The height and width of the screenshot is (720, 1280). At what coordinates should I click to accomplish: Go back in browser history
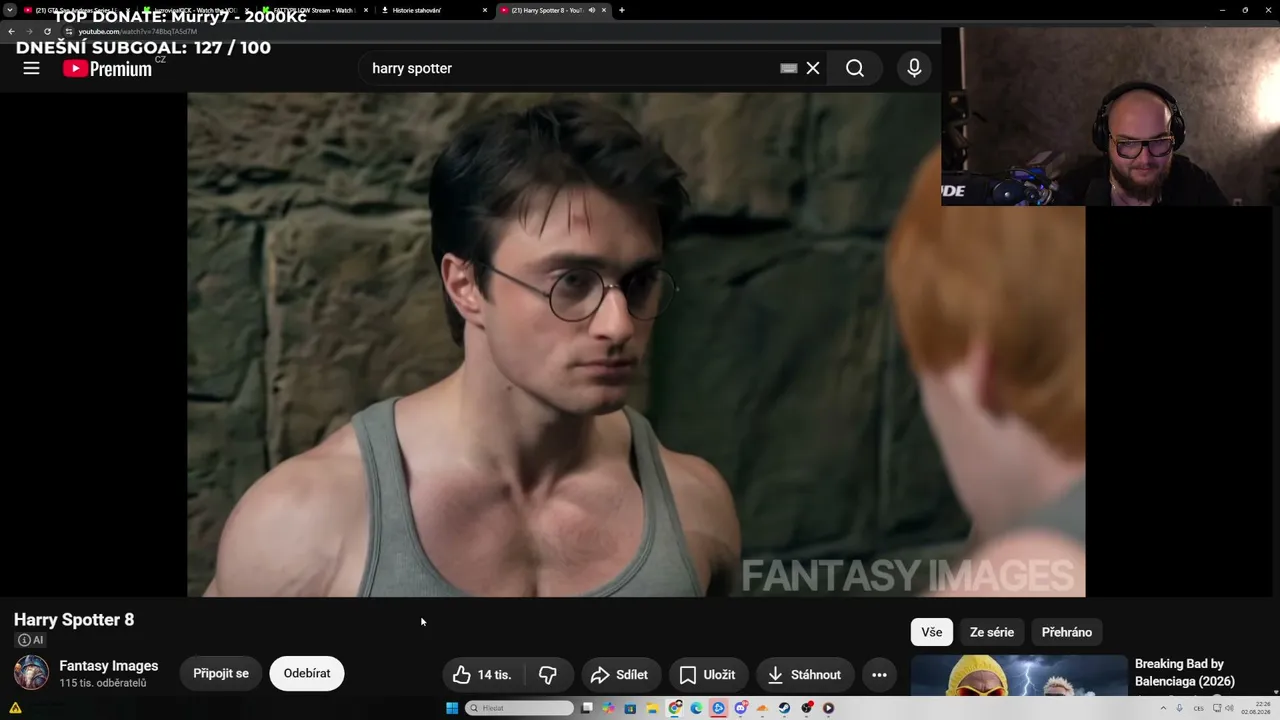[11, 31]
